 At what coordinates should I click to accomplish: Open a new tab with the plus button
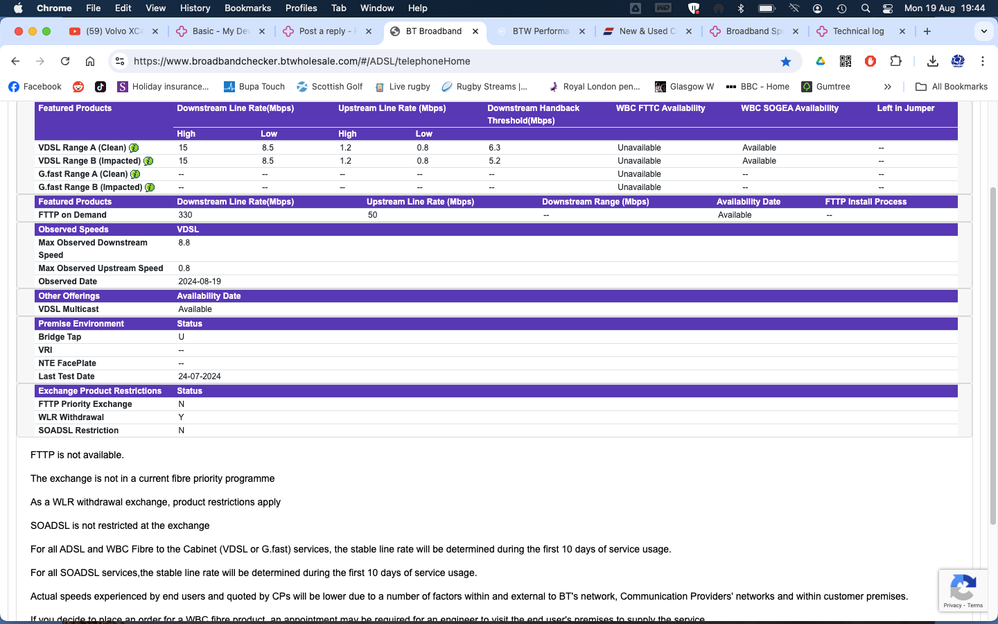pyautogui.click(x=927, y=31)
